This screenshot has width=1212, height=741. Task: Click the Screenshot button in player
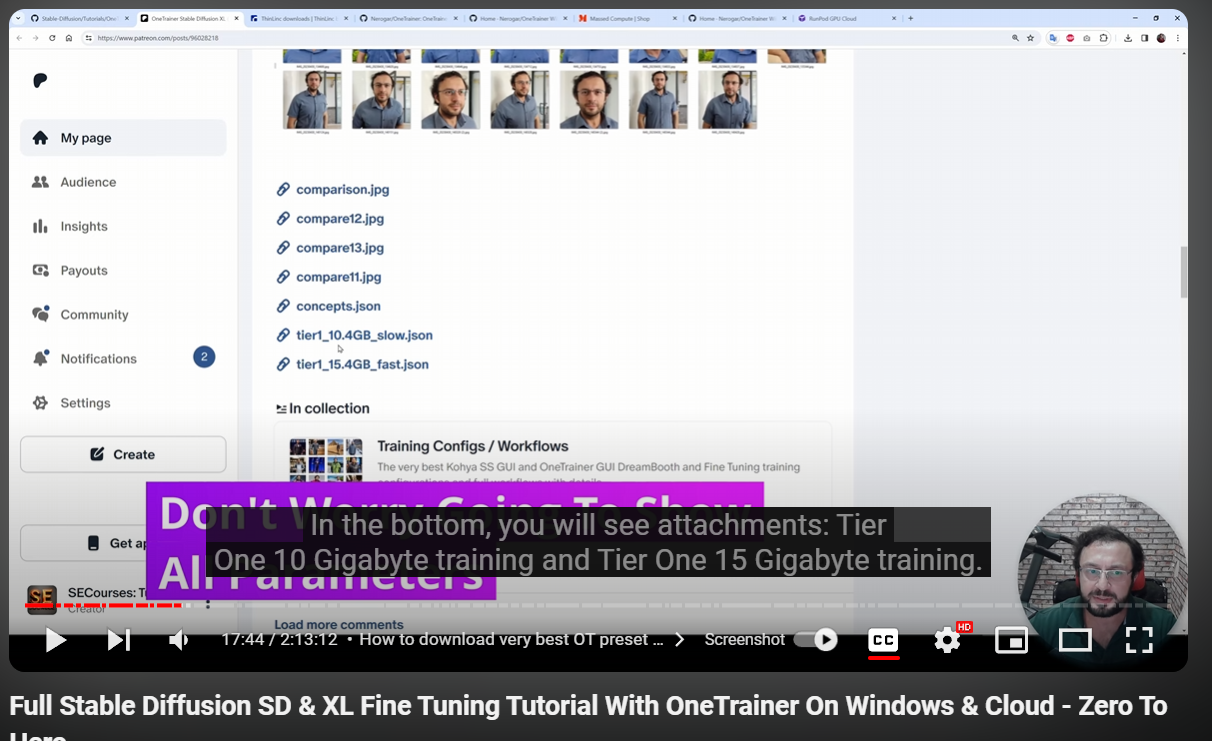(745, 640)
